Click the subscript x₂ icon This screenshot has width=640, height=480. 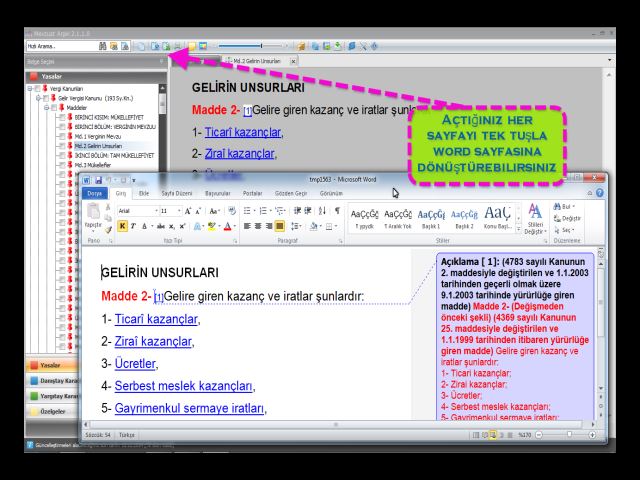tap(172, 226)
